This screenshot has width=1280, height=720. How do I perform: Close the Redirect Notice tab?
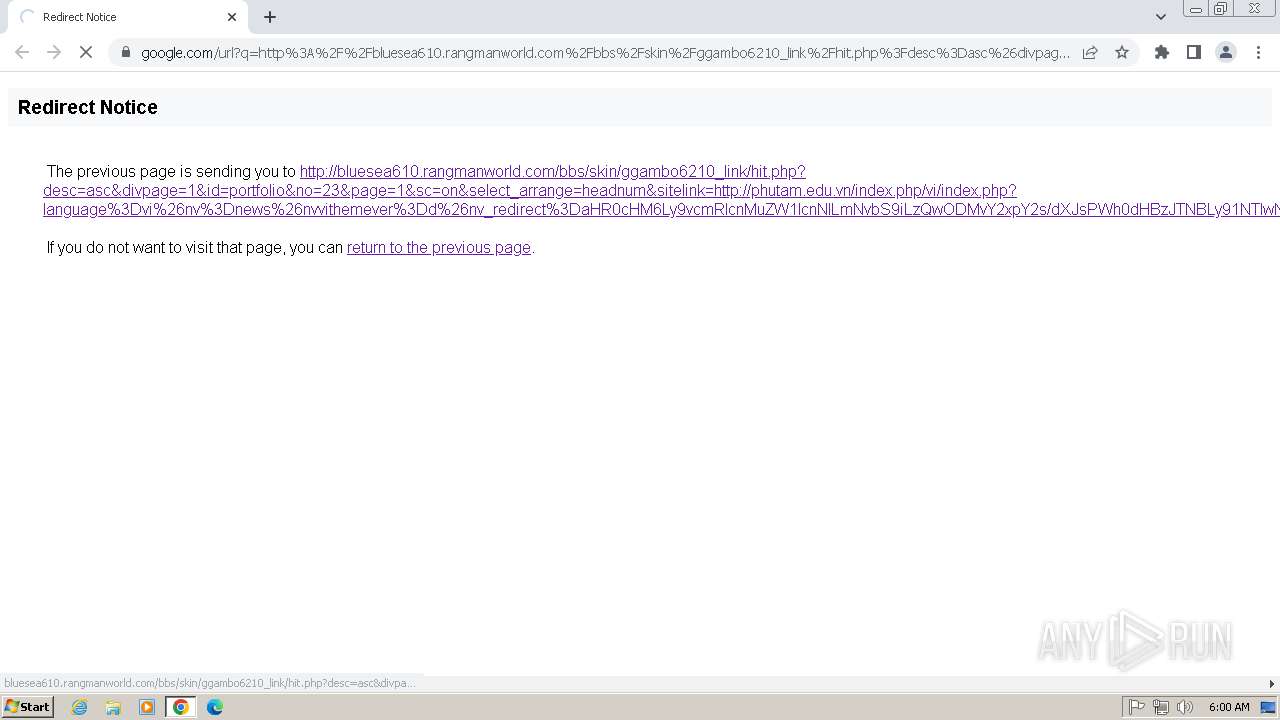point(232,17)
